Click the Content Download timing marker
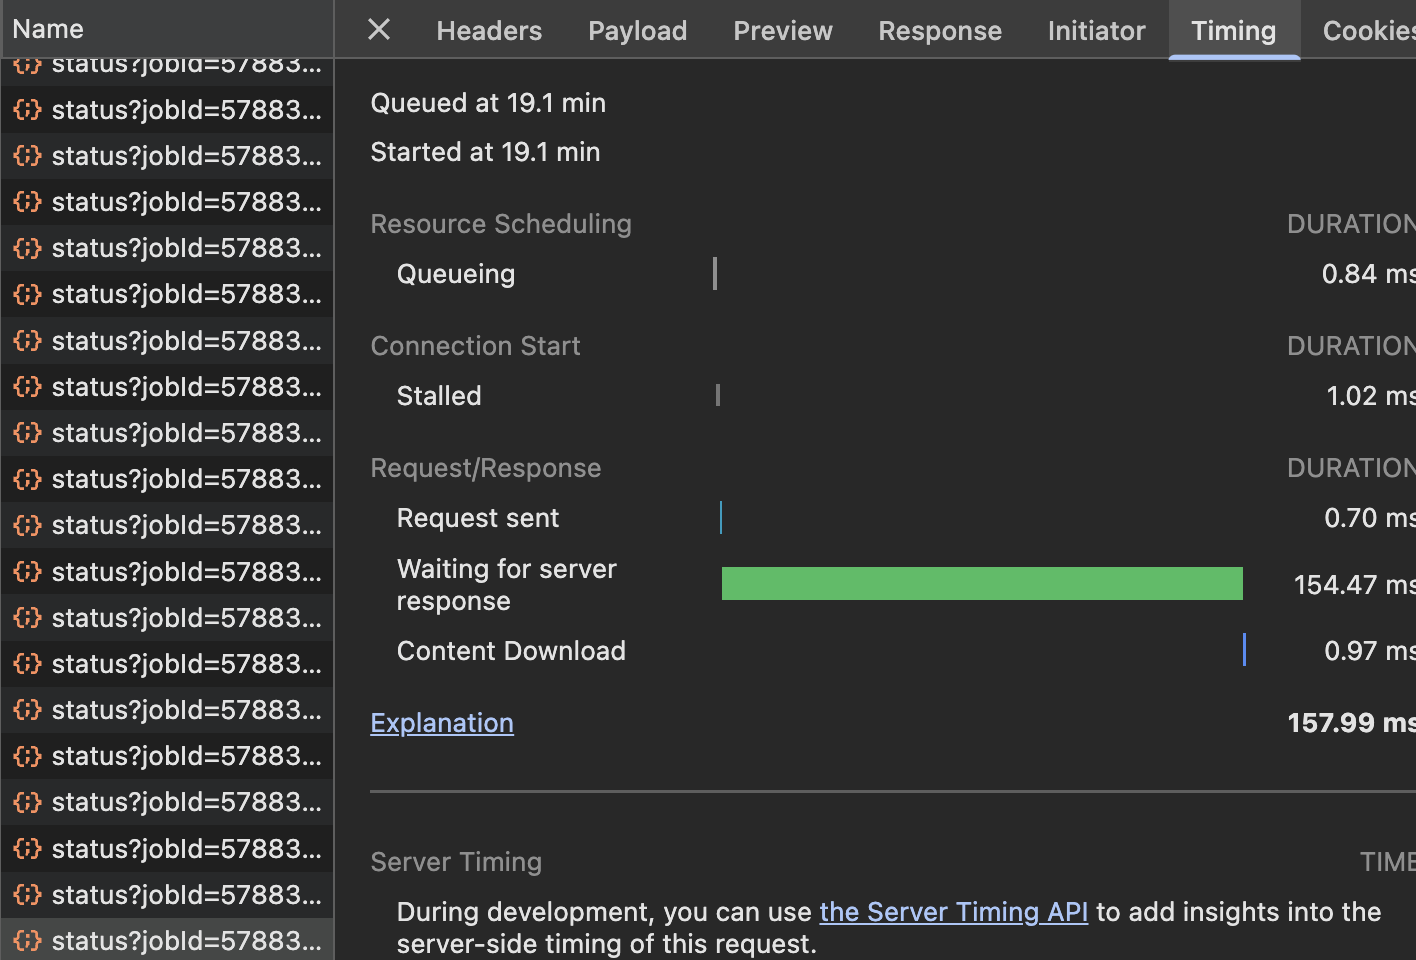The height and width of the screenshot is (960, 1416). (1245, 650)
